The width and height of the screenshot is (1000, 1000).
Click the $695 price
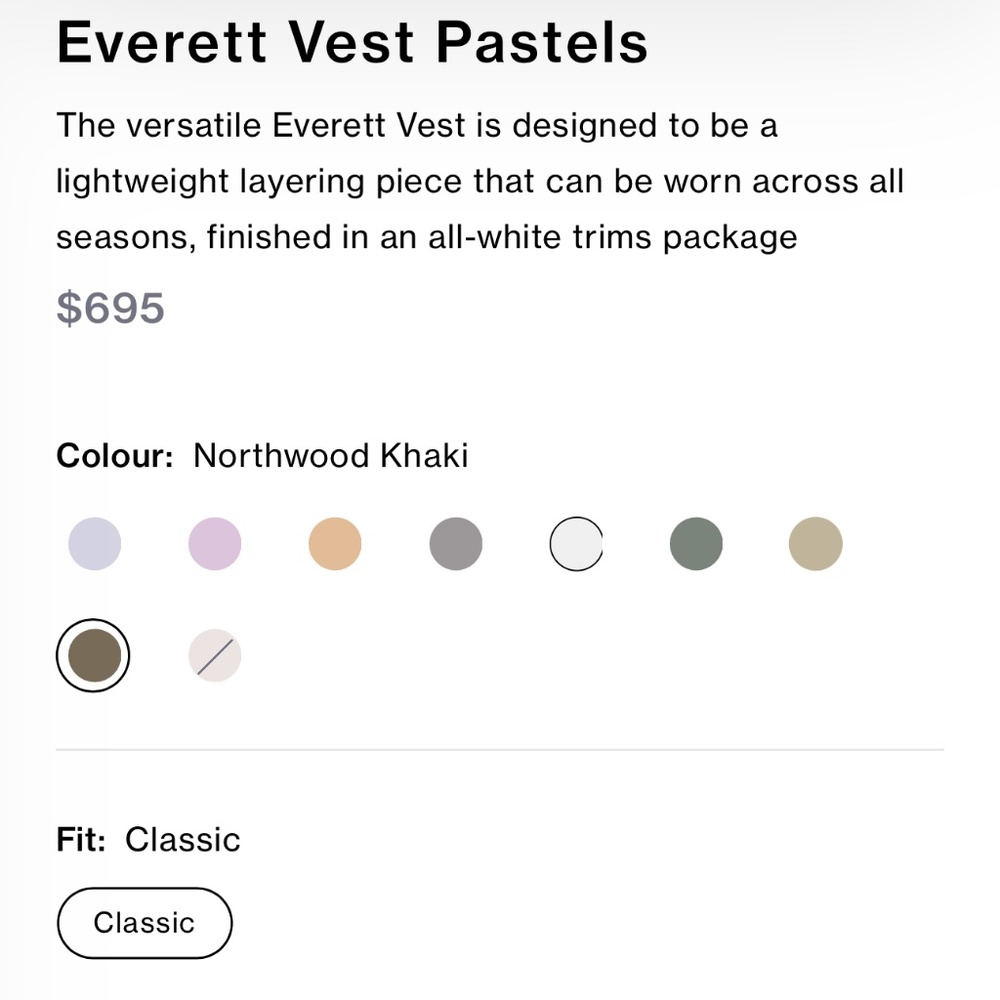pyautogui.click(x=110, y=307)
